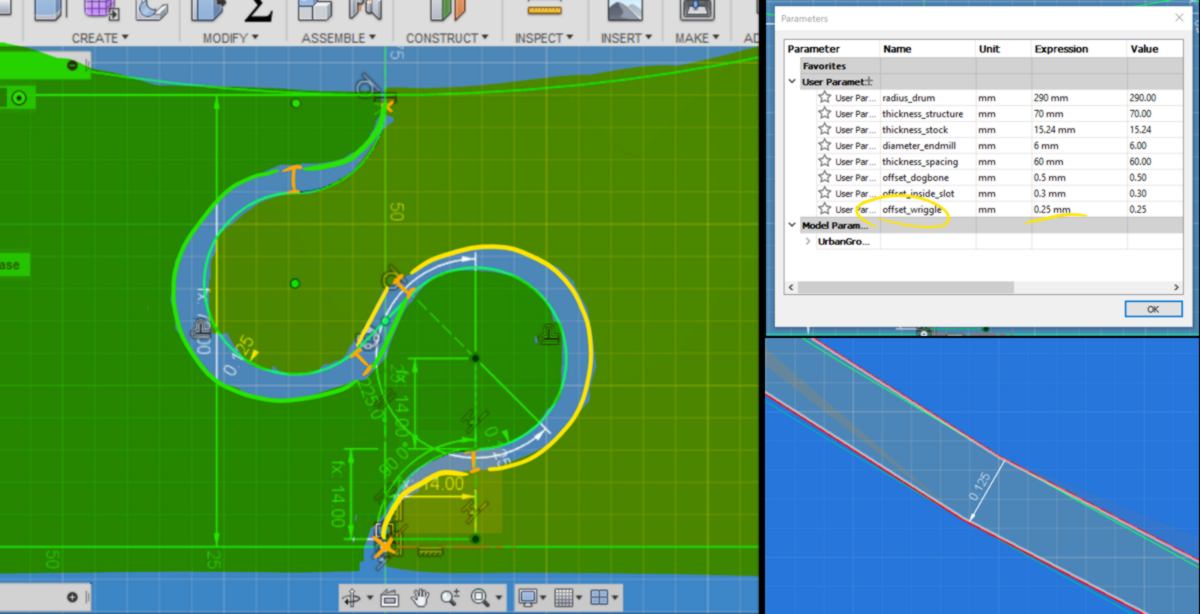
Task: Click the Viewports layout icon
Action: point(598,598)
